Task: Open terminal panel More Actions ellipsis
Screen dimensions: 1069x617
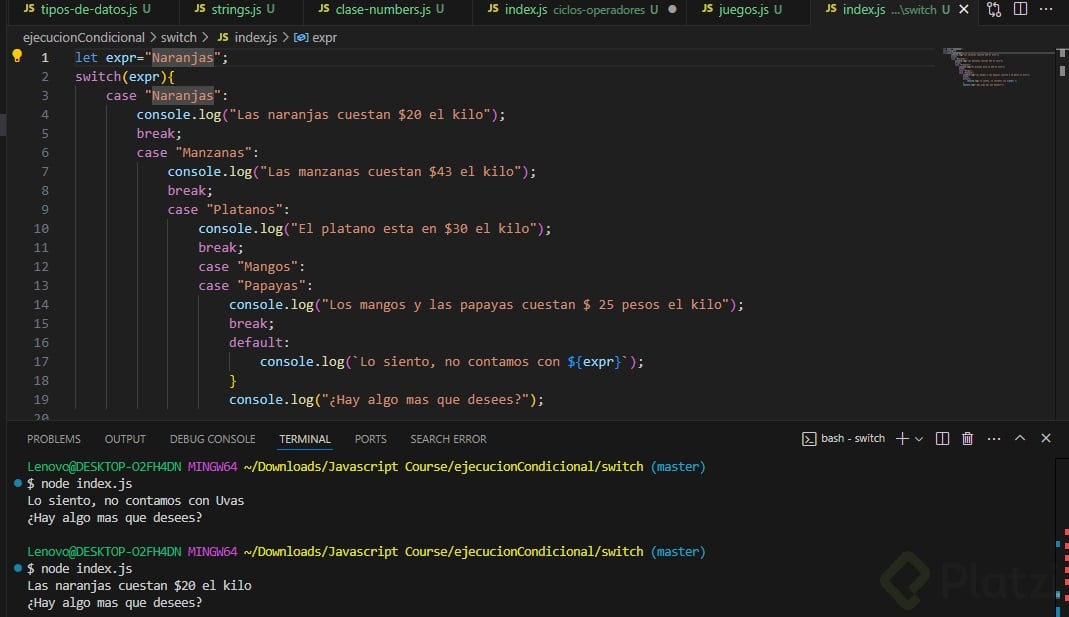Action: 994,438
